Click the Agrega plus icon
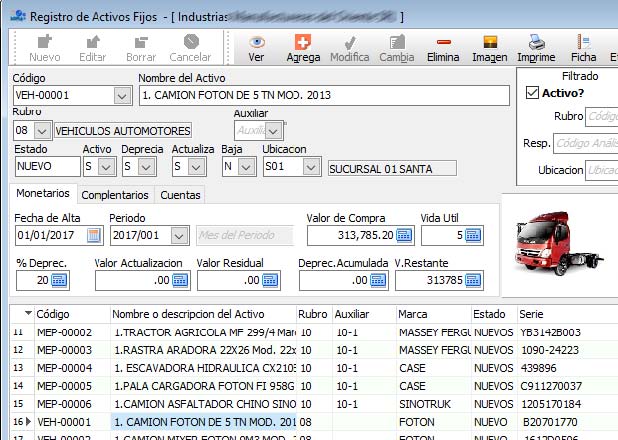The width and height of the screenshot is (618, 440). [x=303, y=42]
